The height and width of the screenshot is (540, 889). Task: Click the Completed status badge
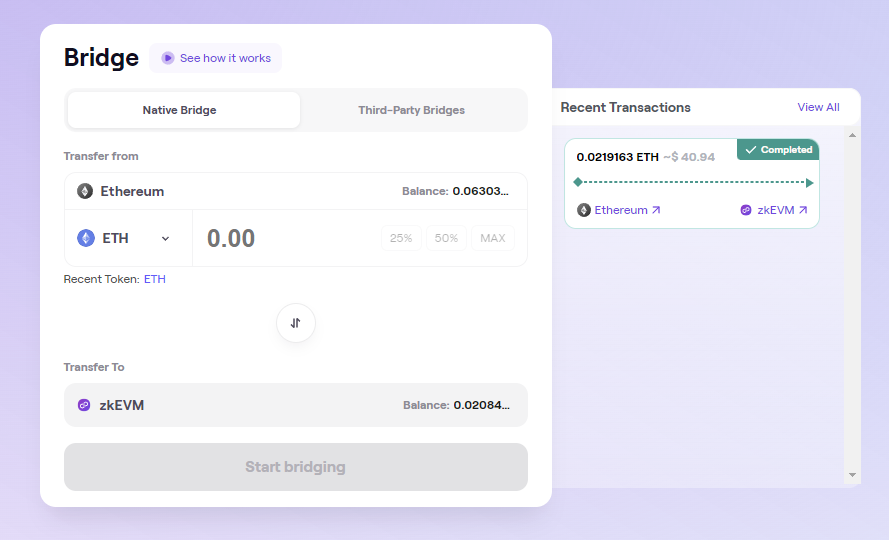(x=778, y=150)
